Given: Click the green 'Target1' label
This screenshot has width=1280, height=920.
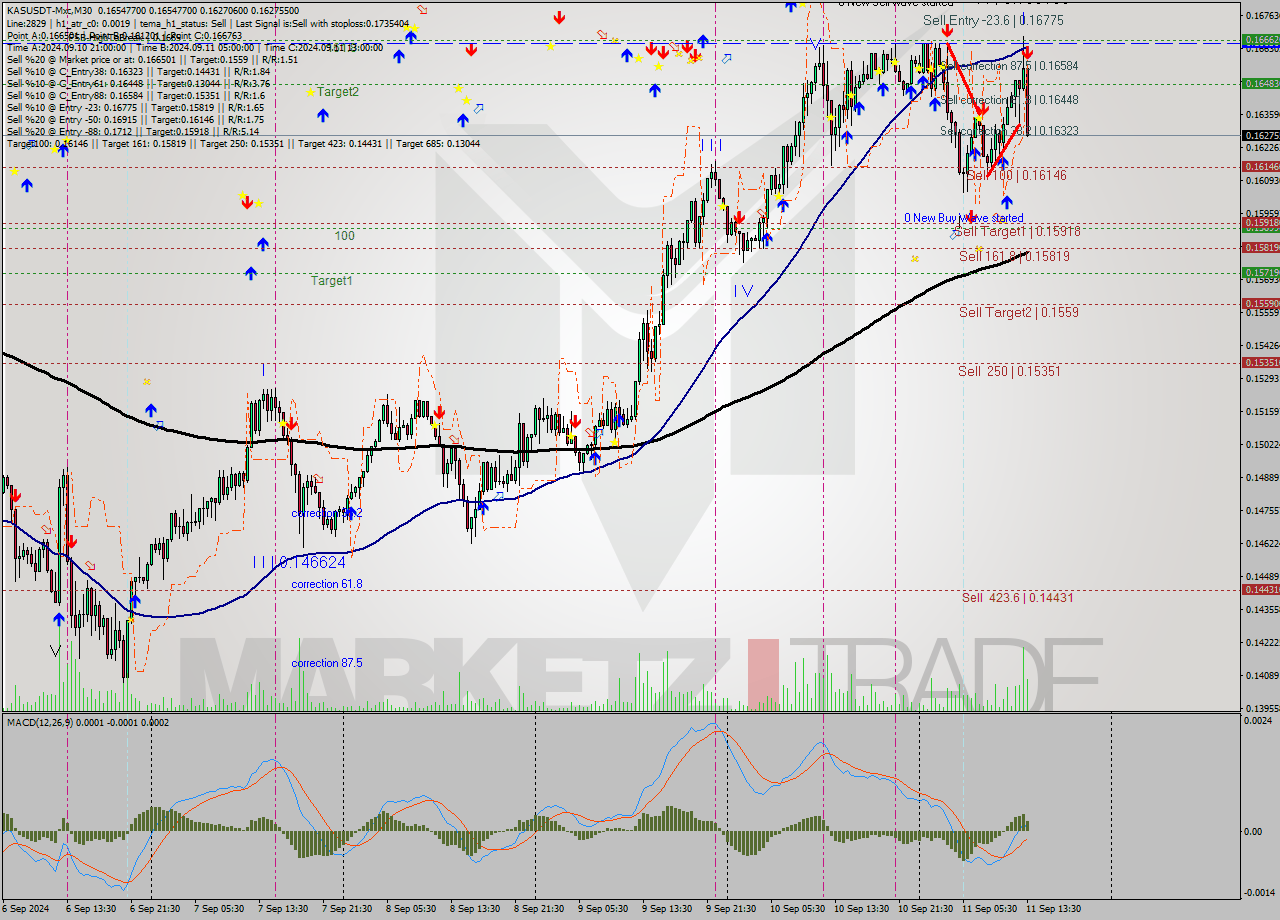Looking at the screenshot, I should coord(331,281).
